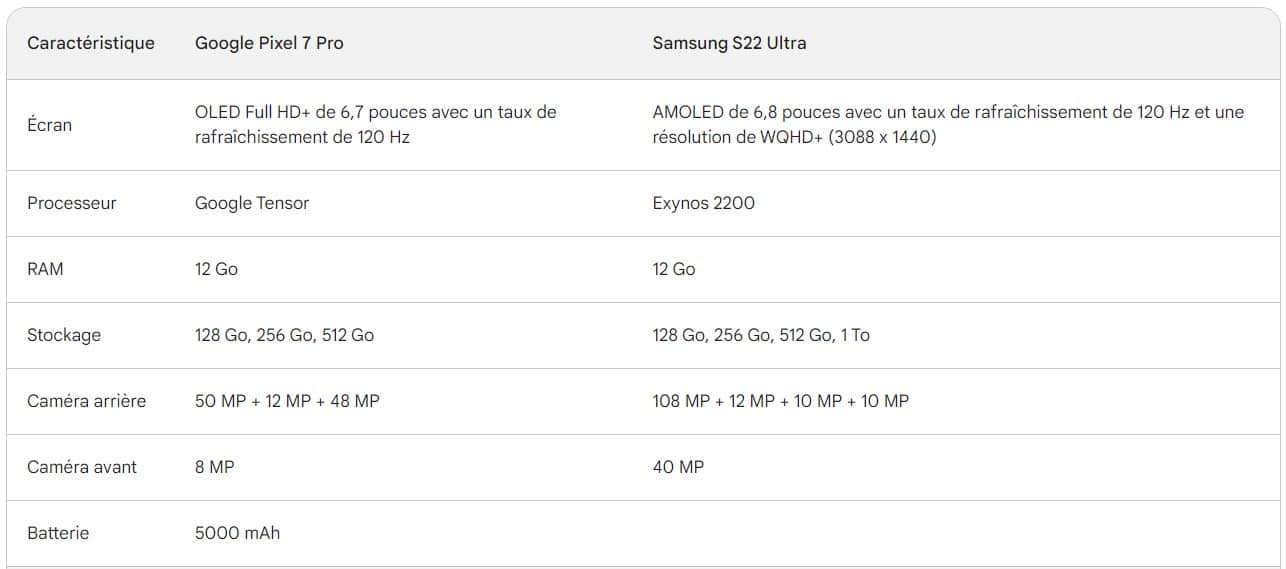The width and height of the screenshot is (1286, 569).
Task: Select the Google Pixel 7 Pro header
Action: 269,43
